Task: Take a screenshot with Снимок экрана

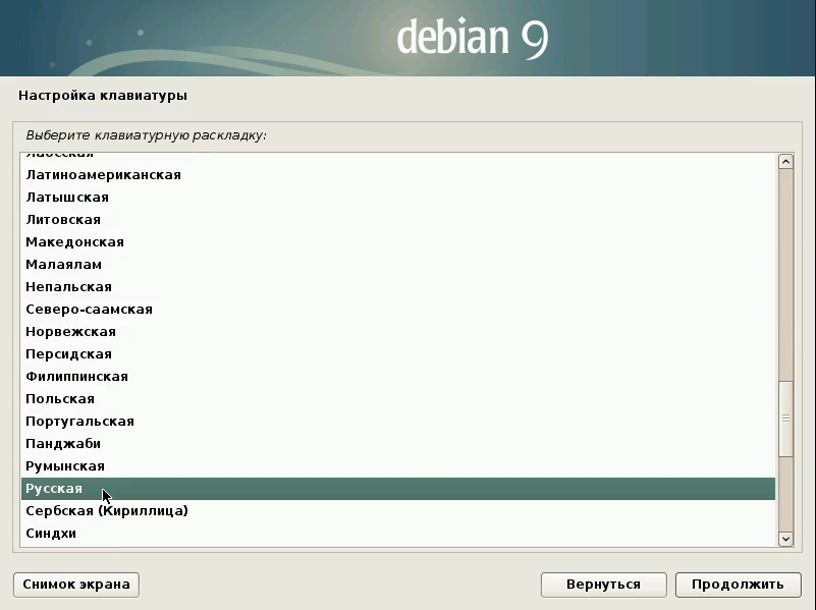Action: 77,584
